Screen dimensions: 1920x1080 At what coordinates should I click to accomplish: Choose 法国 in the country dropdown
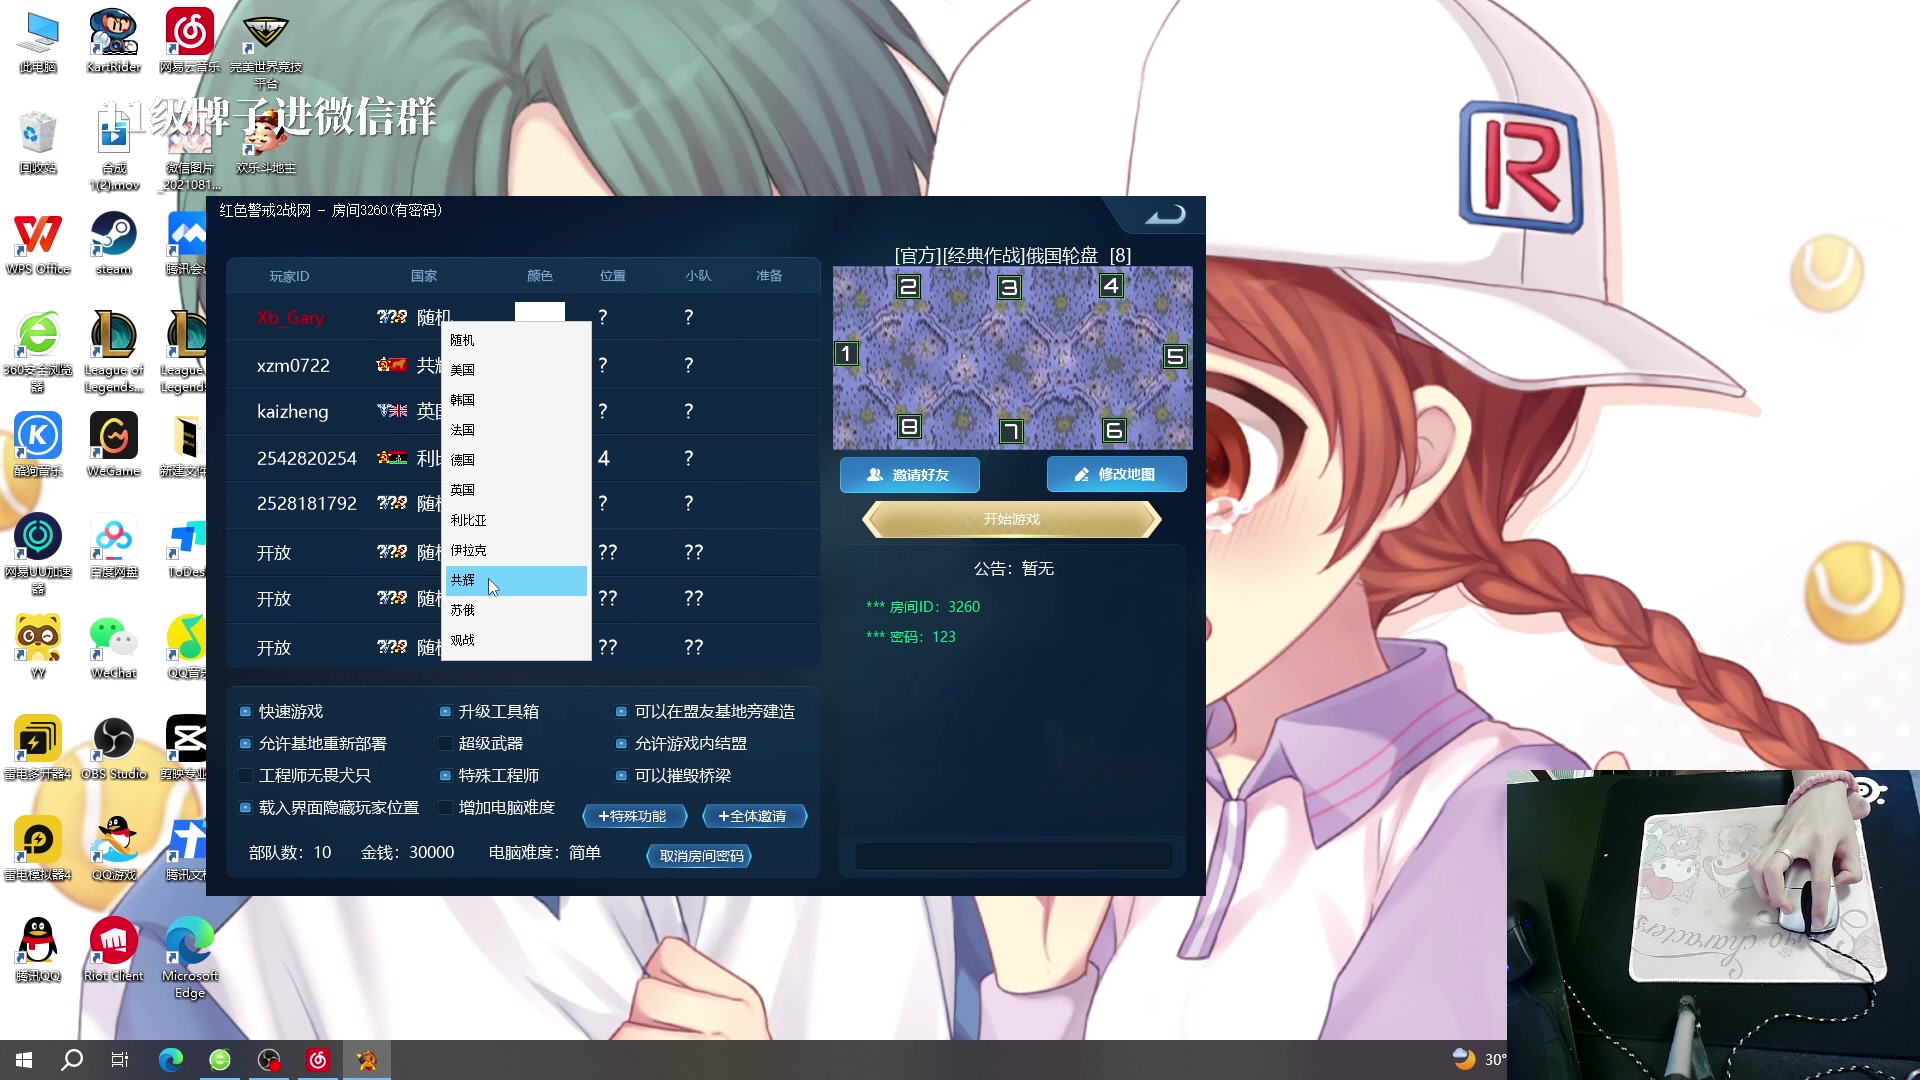point(516,430)
